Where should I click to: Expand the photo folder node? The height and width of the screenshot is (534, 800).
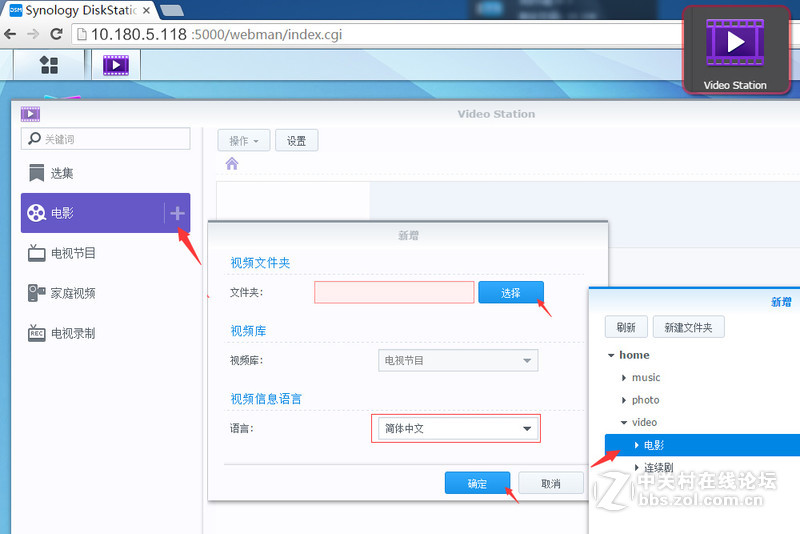pyautogui.click(x=623, y=400)
